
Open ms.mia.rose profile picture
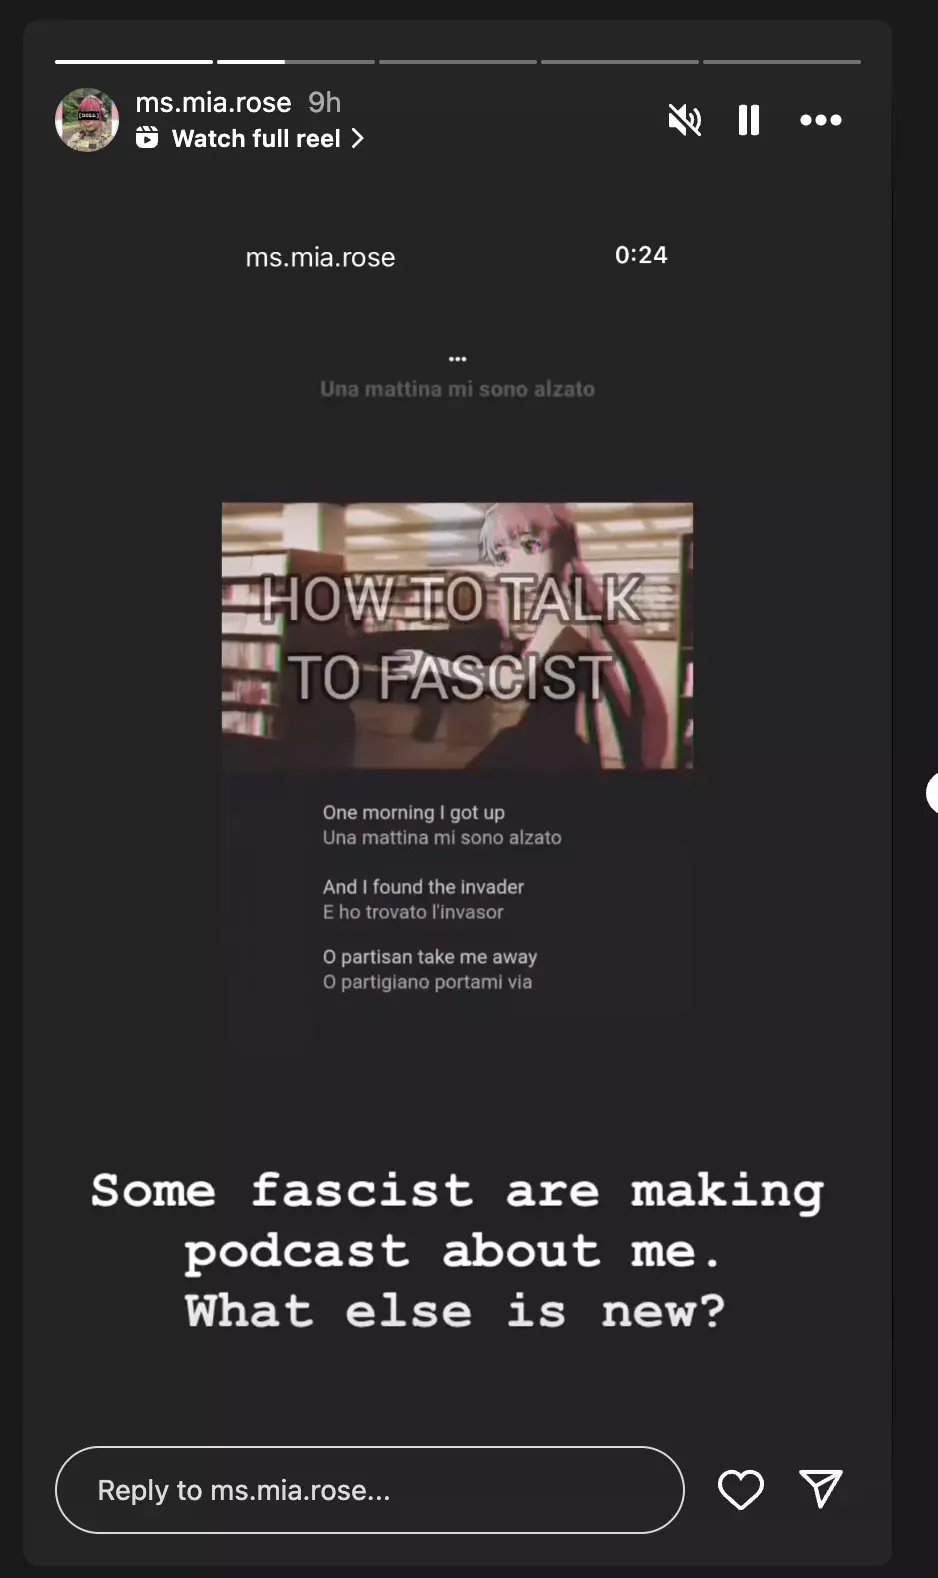tap(87, 120)
